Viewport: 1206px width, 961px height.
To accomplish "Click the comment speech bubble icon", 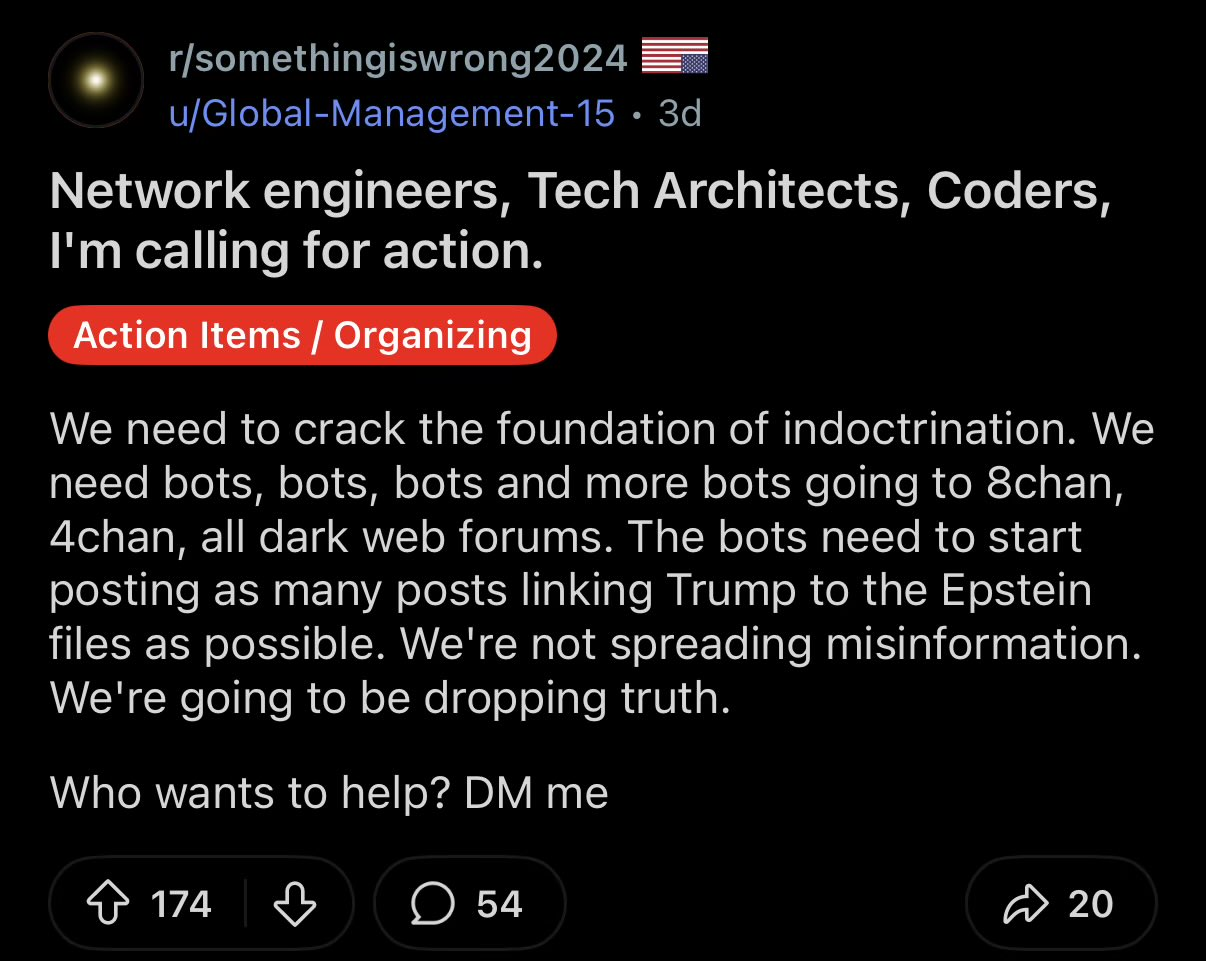I will [x=430, y=904].
